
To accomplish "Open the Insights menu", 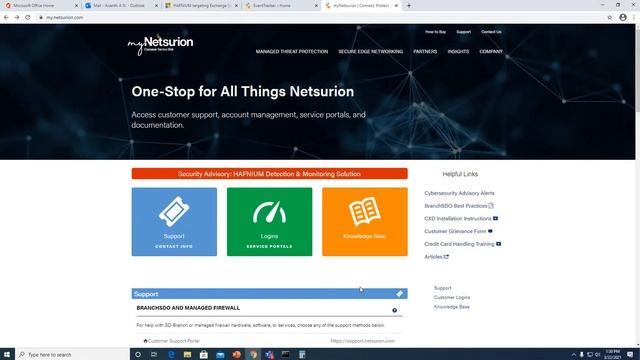I will 458,52.
